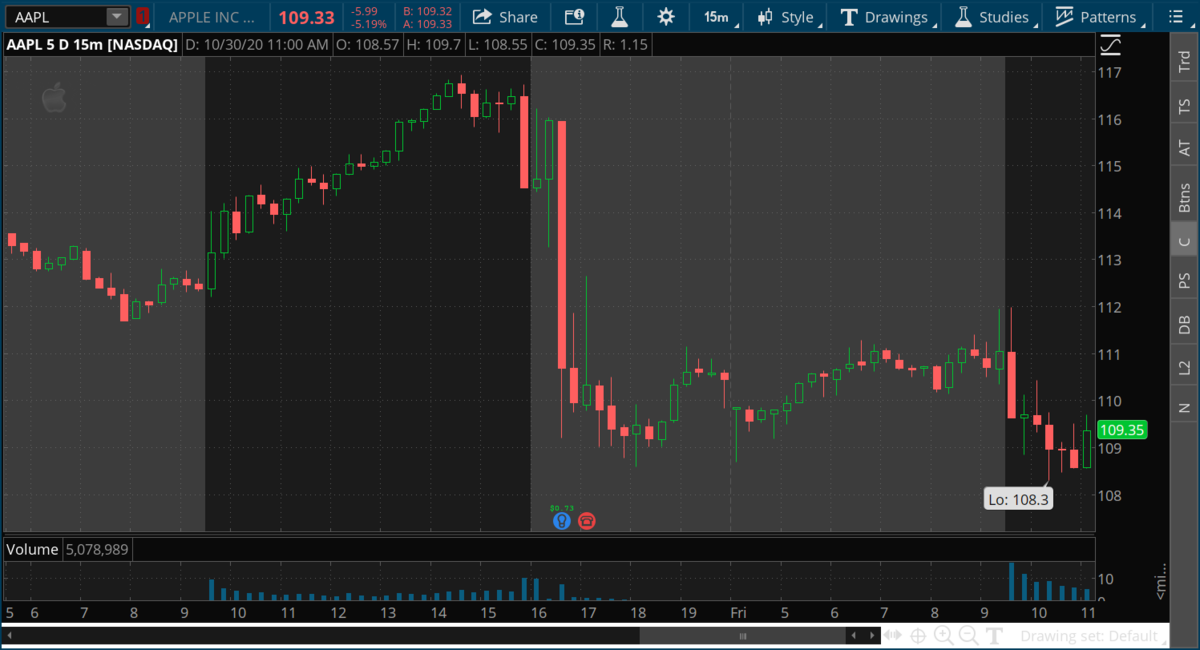Open the Trd sidebar tab
Screen dimensions: 1200x650
[1184, 61]
